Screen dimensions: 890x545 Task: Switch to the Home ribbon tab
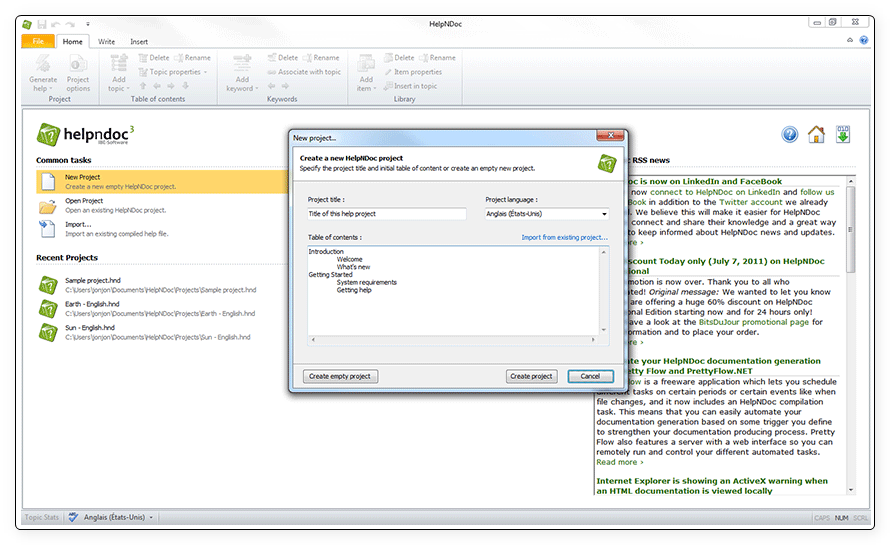(x=73, y=41)
